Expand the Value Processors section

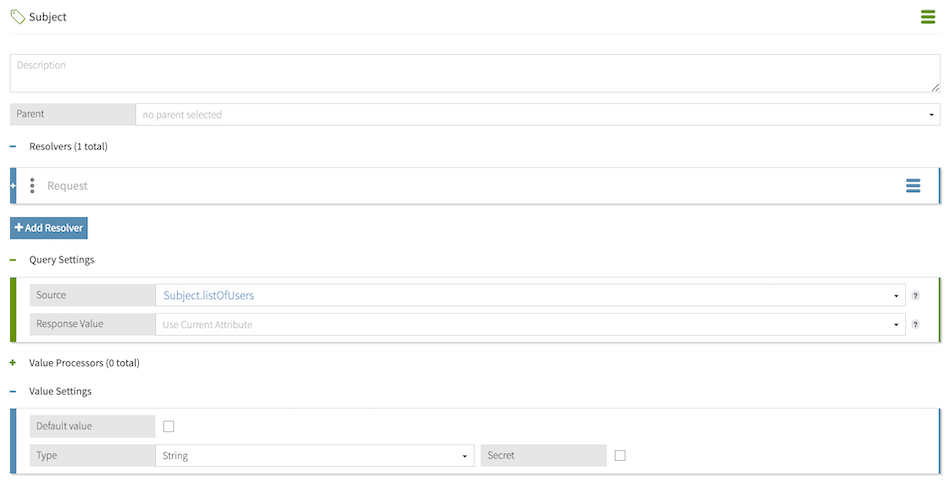click(x=13, y=363)
